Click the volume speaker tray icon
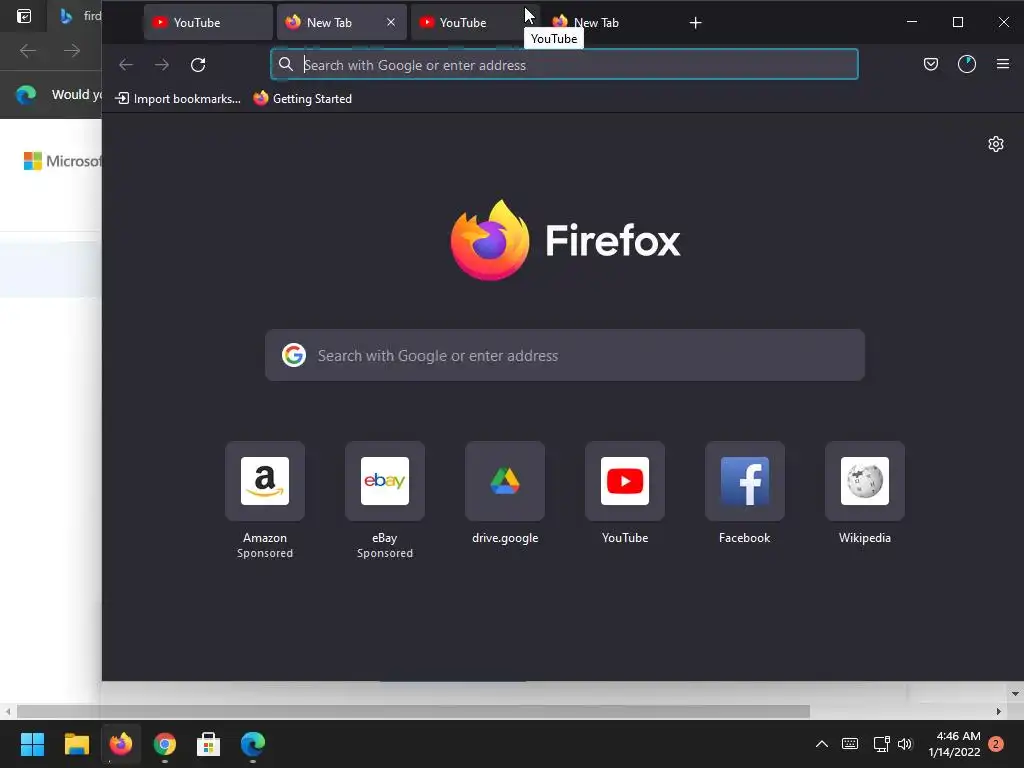This screenshot has height=768, width=1024. pyautogui.click(x=904, y=744)
